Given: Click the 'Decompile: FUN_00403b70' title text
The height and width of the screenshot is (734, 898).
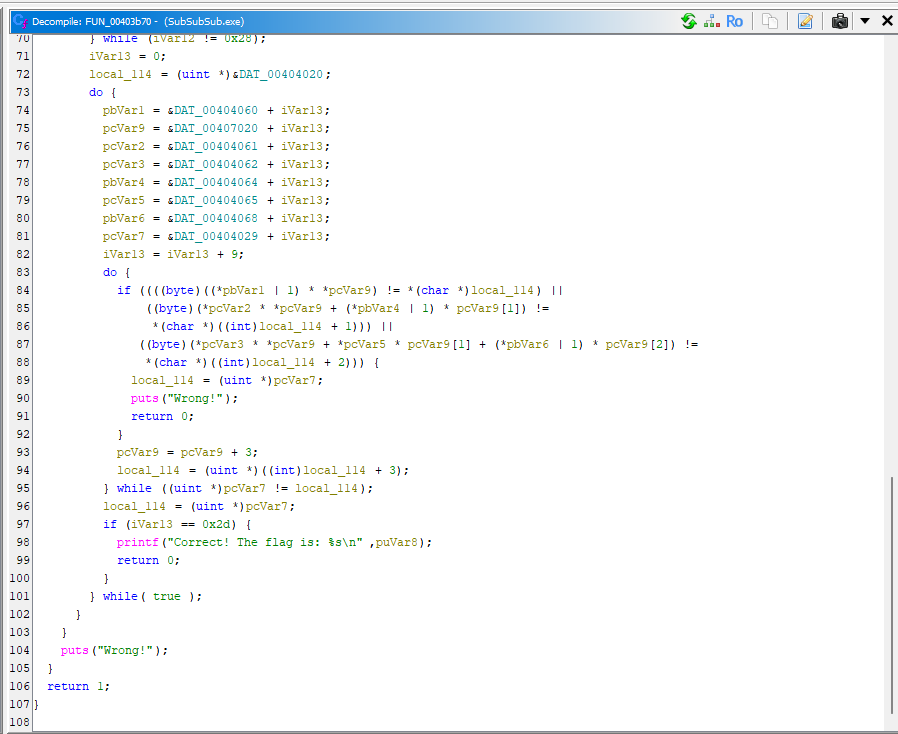Looking at the screenshot, I should [92, 22].
